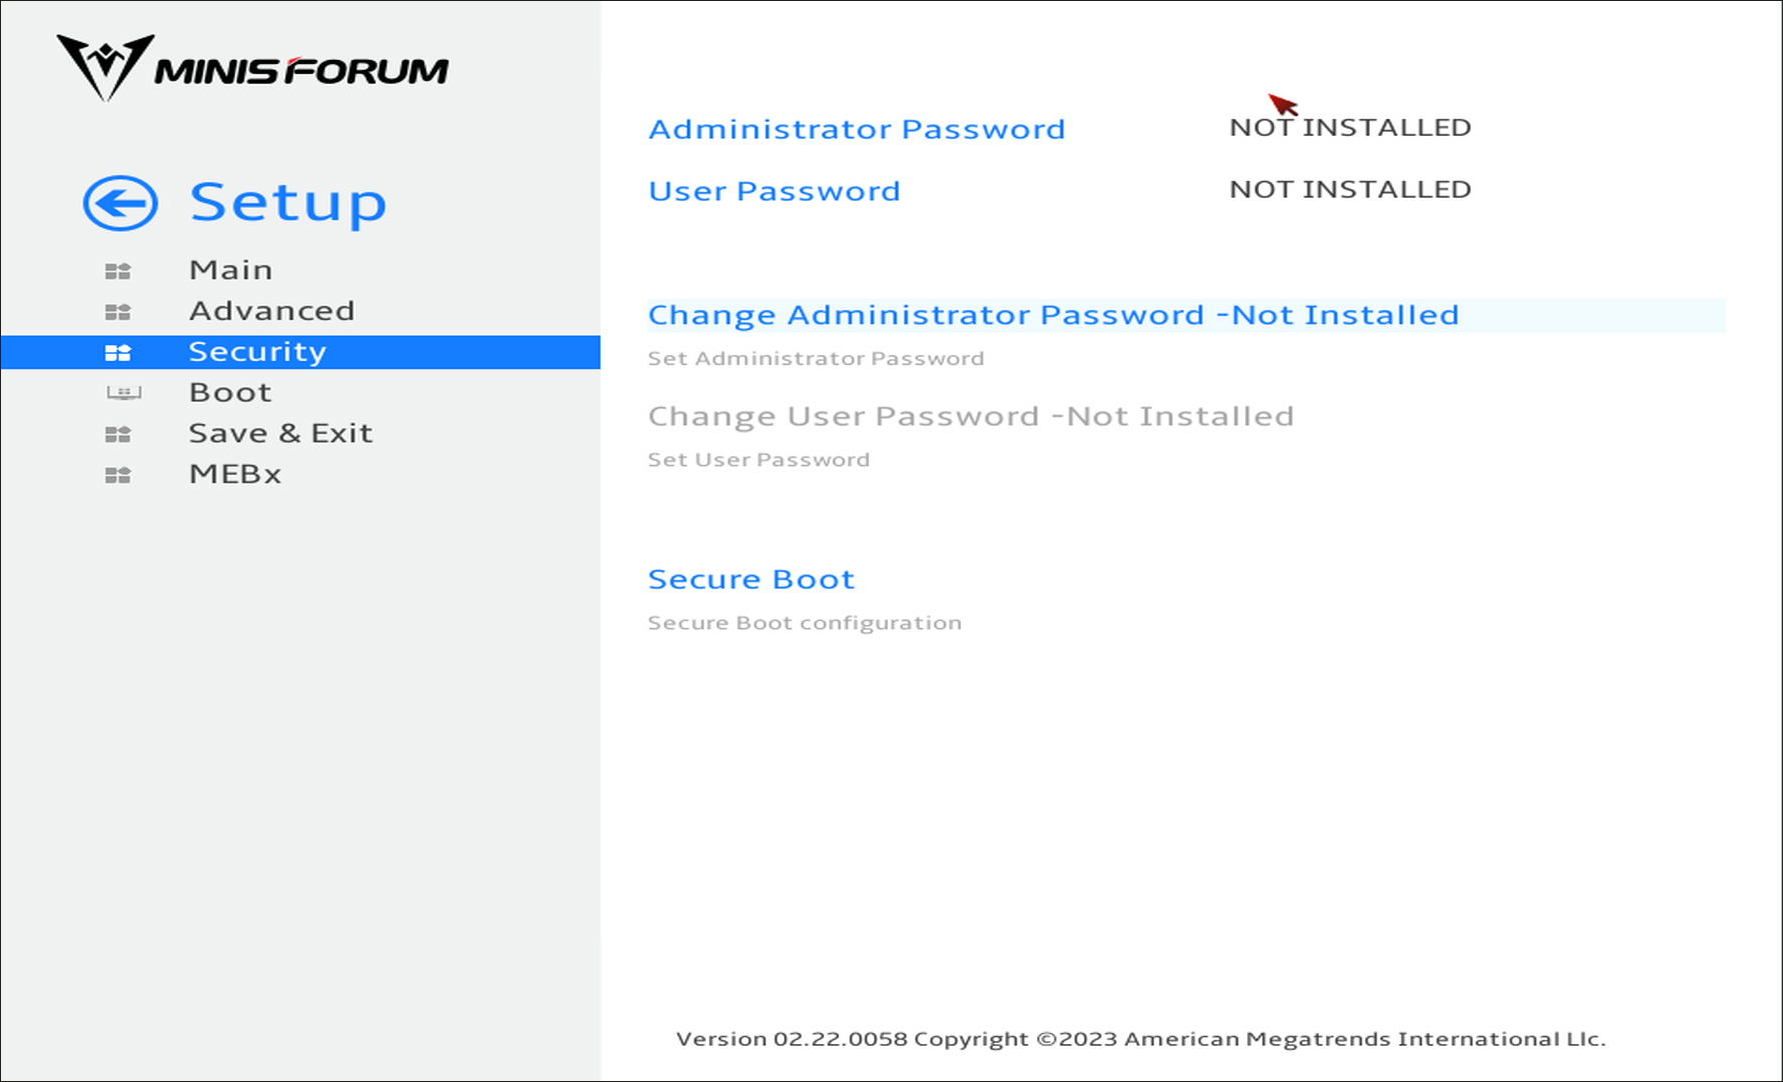The height and width of the screenshot is (1082, 1783).
Task: Click the icon next to Main
Action: click(x=118, y=271)
